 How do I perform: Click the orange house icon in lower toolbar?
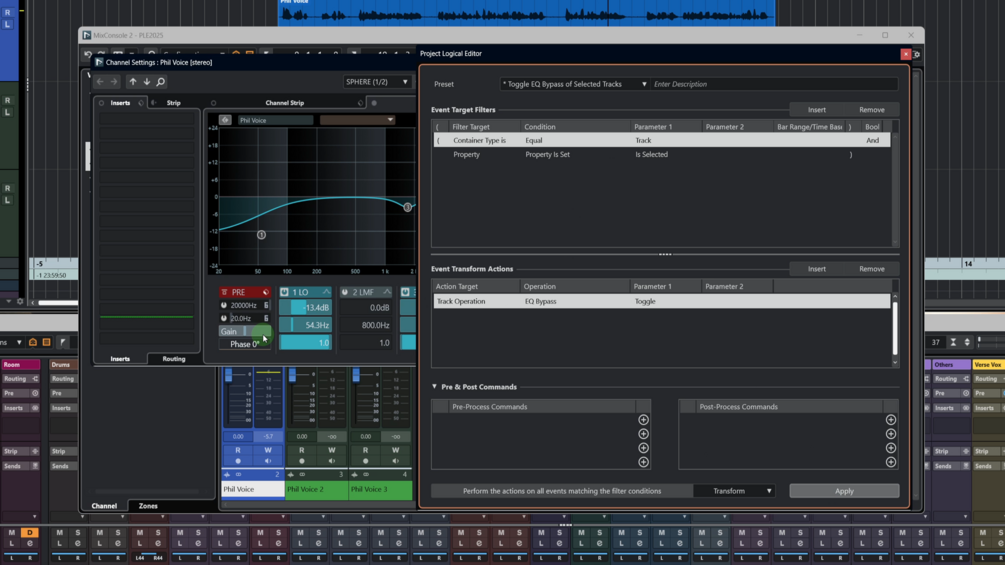click(33, 343)
